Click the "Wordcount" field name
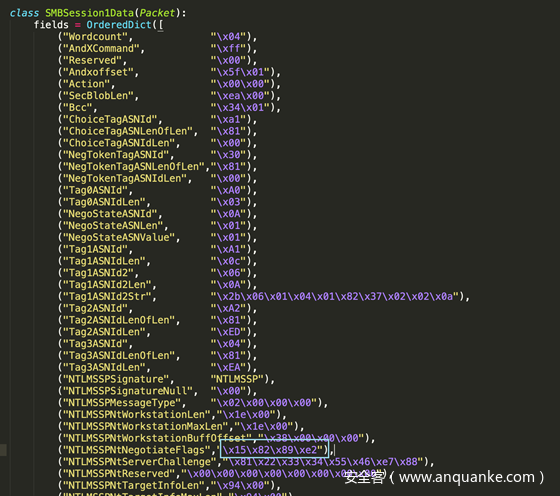560x496 pixels. [95, 37]
